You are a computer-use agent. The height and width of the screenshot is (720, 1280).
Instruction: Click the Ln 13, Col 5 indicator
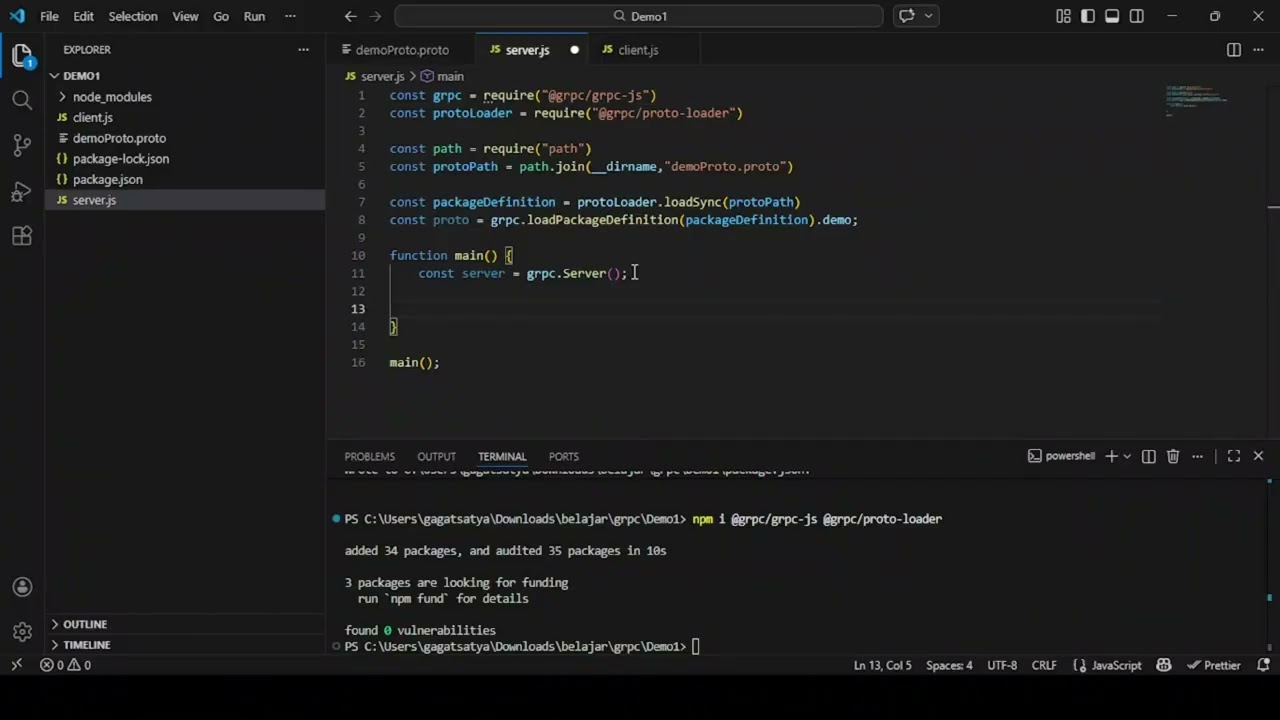coord(882,665)
